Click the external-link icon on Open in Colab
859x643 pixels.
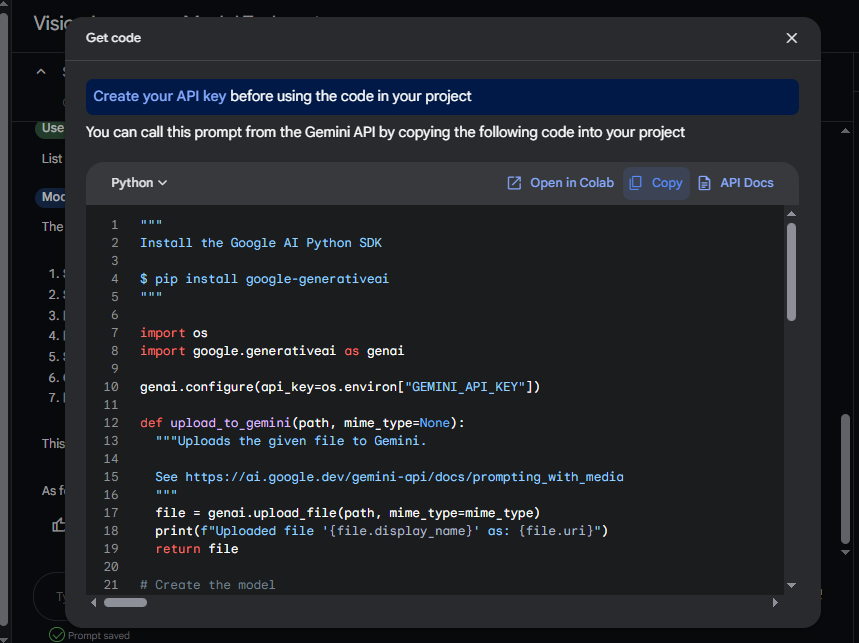point(512,182)
